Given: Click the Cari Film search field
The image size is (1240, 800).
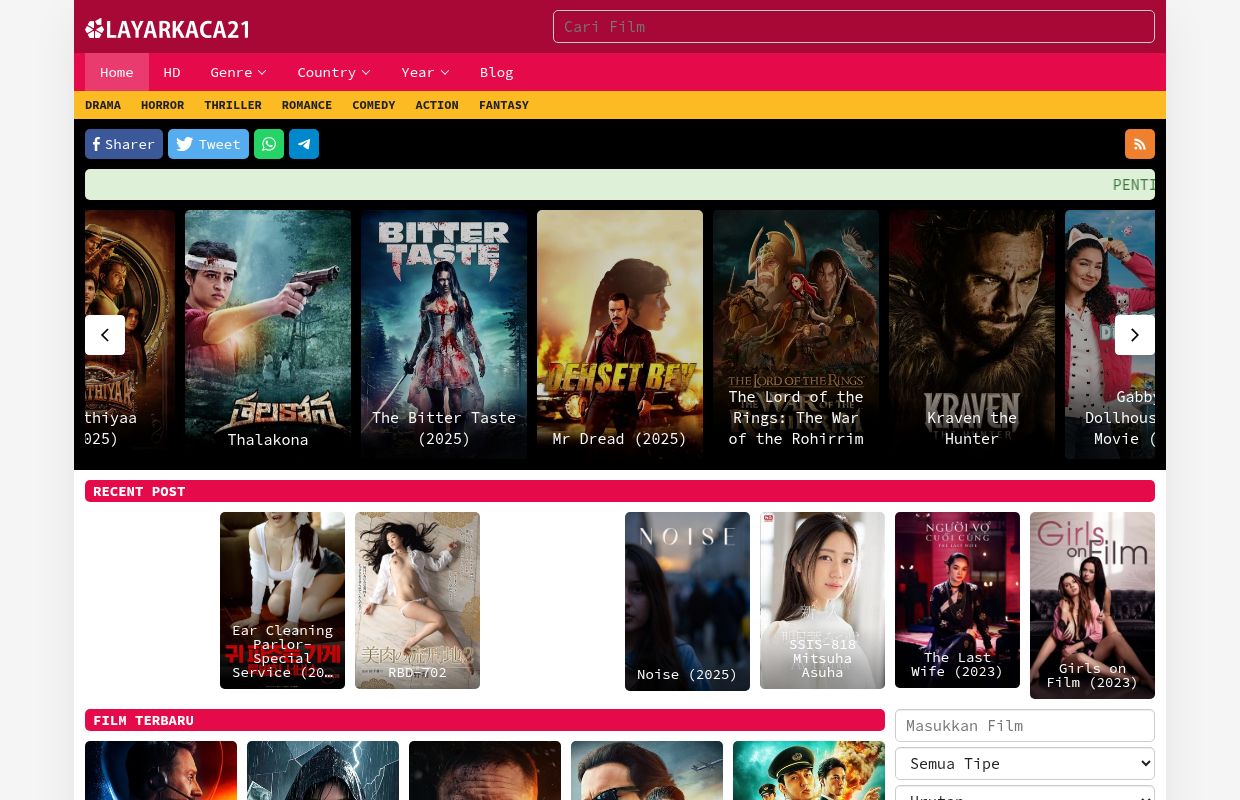Looking at the screenshot, I should [853, 27].
